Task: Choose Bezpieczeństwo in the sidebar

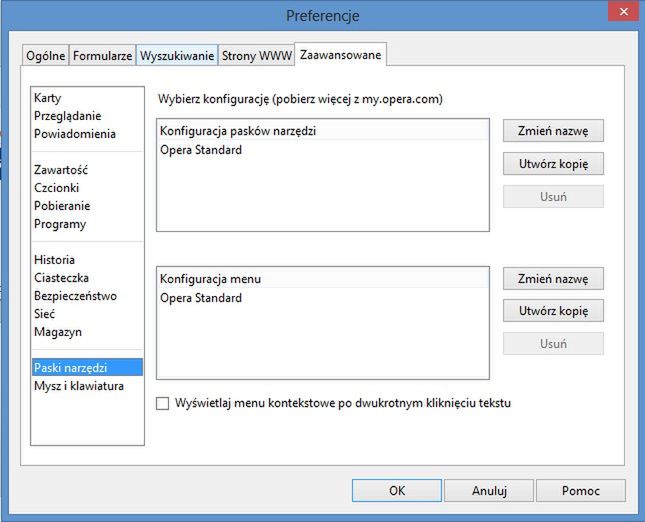Action: 87,296
